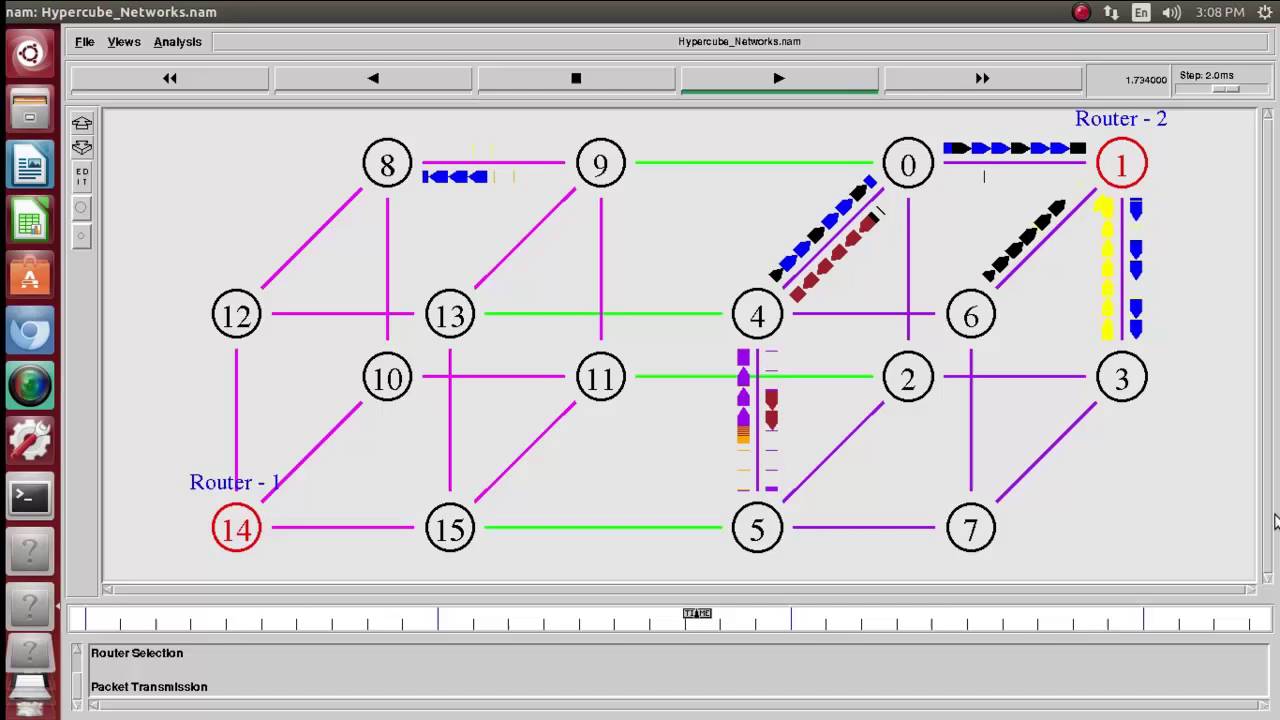This screenshot has height=720, width=1280.
Task: Open the Views menu
Action: (x=124, y=42)
